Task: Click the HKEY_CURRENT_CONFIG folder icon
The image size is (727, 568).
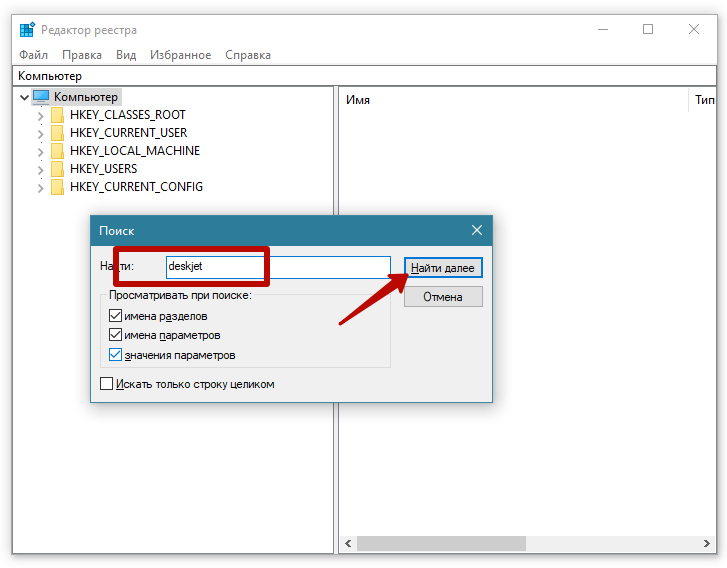Action: point(57,187)
